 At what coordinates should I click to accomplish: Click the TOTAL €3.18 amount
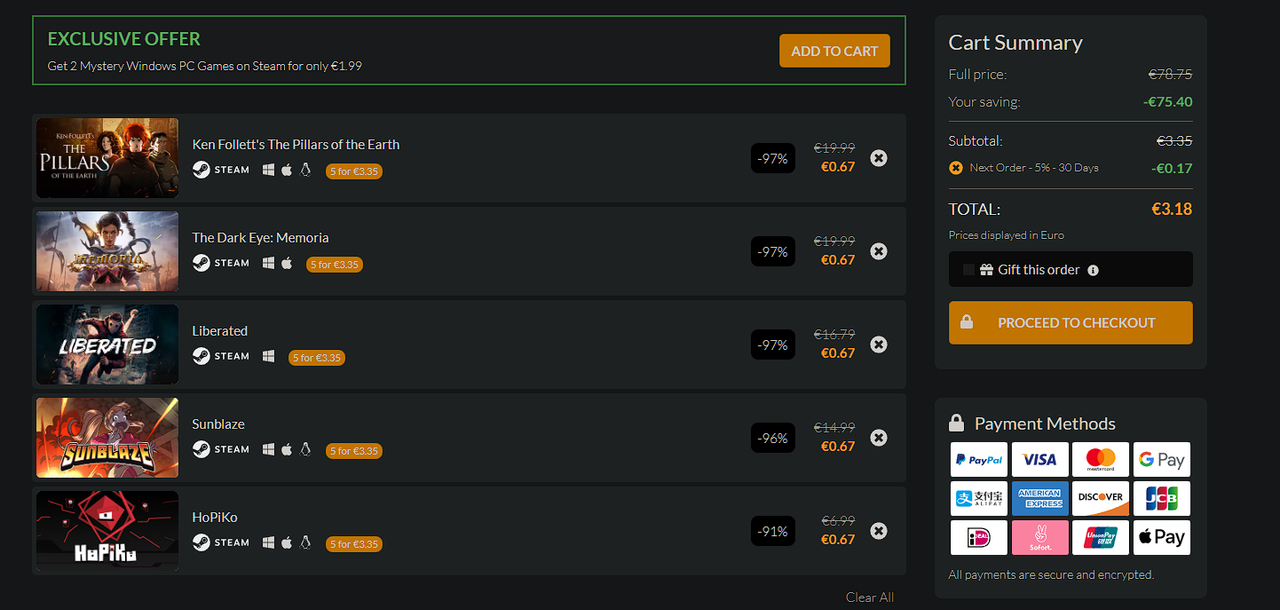[1172, 209]
